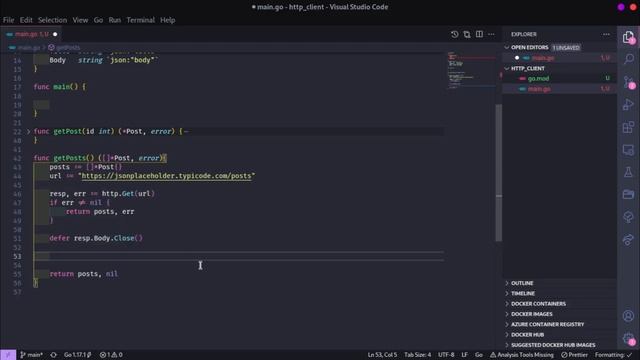Open the Remote Explorer view
The image size is (640, 360).
pyautogui.click(x=628, y=150)
